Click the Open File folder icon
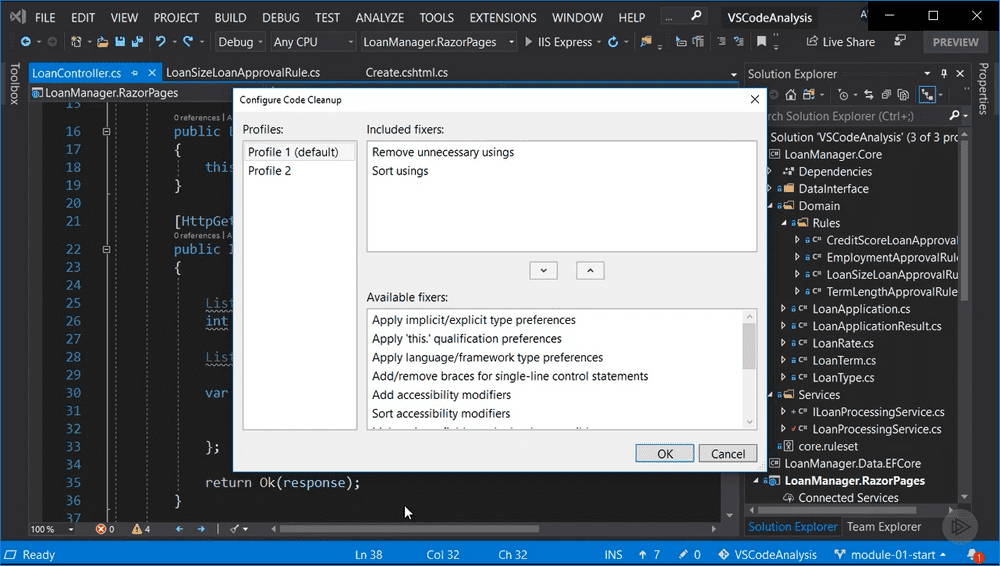 coord(102,42)
